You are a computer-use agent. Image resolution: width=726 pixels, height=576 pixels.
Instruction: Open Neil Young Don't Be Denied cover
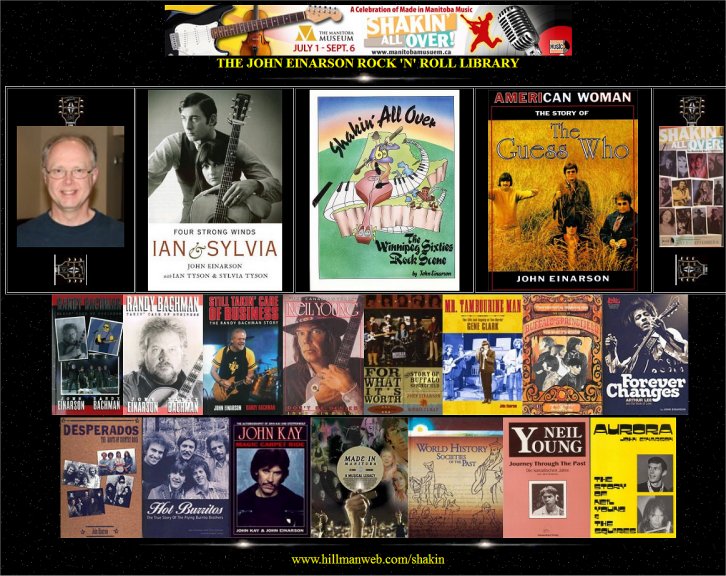[323, 354]
